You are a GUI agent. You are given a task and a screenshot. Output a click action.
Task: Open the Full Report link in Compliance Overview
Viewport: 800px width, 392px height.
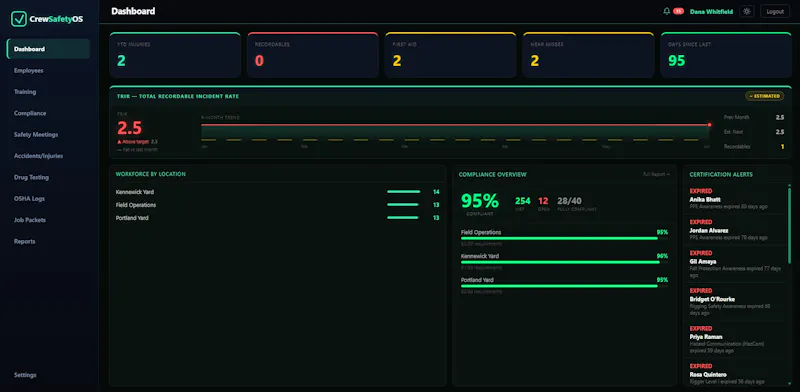coord(657,175)
